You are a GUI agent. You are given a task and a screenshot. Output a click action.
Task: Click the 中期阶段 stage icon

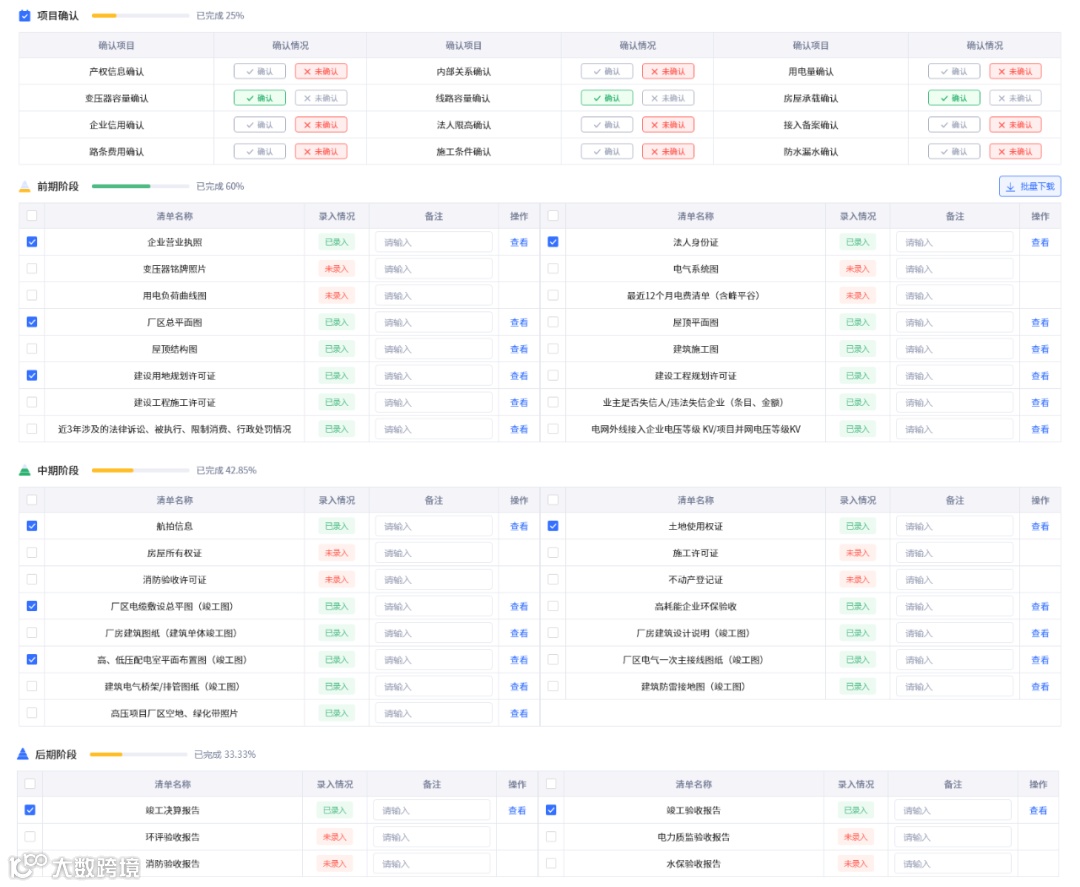tap(25, 470)
